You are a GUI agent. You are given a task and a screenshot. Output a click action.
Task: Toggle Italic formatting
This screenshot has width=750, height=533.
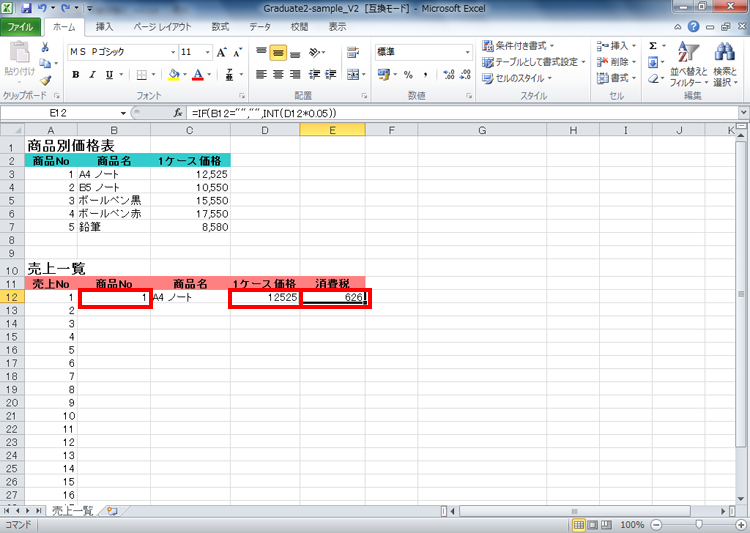(92, 75)
